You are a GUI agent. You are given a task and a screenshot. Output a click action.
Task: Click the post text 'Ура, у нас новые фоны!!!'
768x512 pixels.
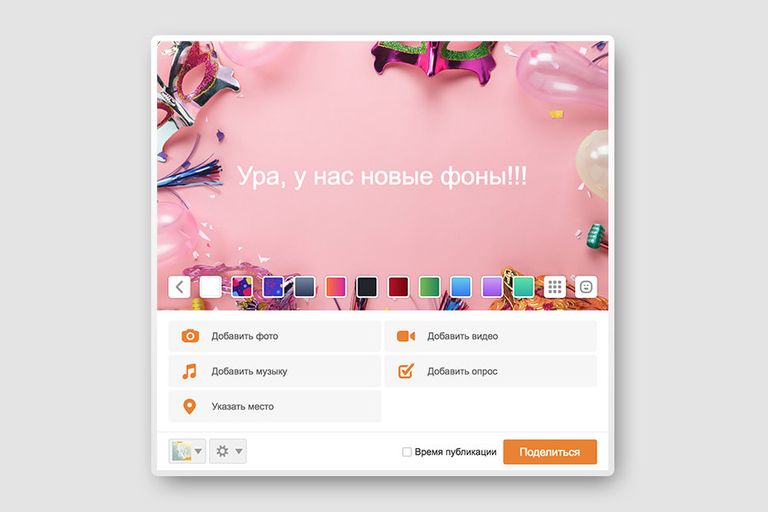pos(382,176)
